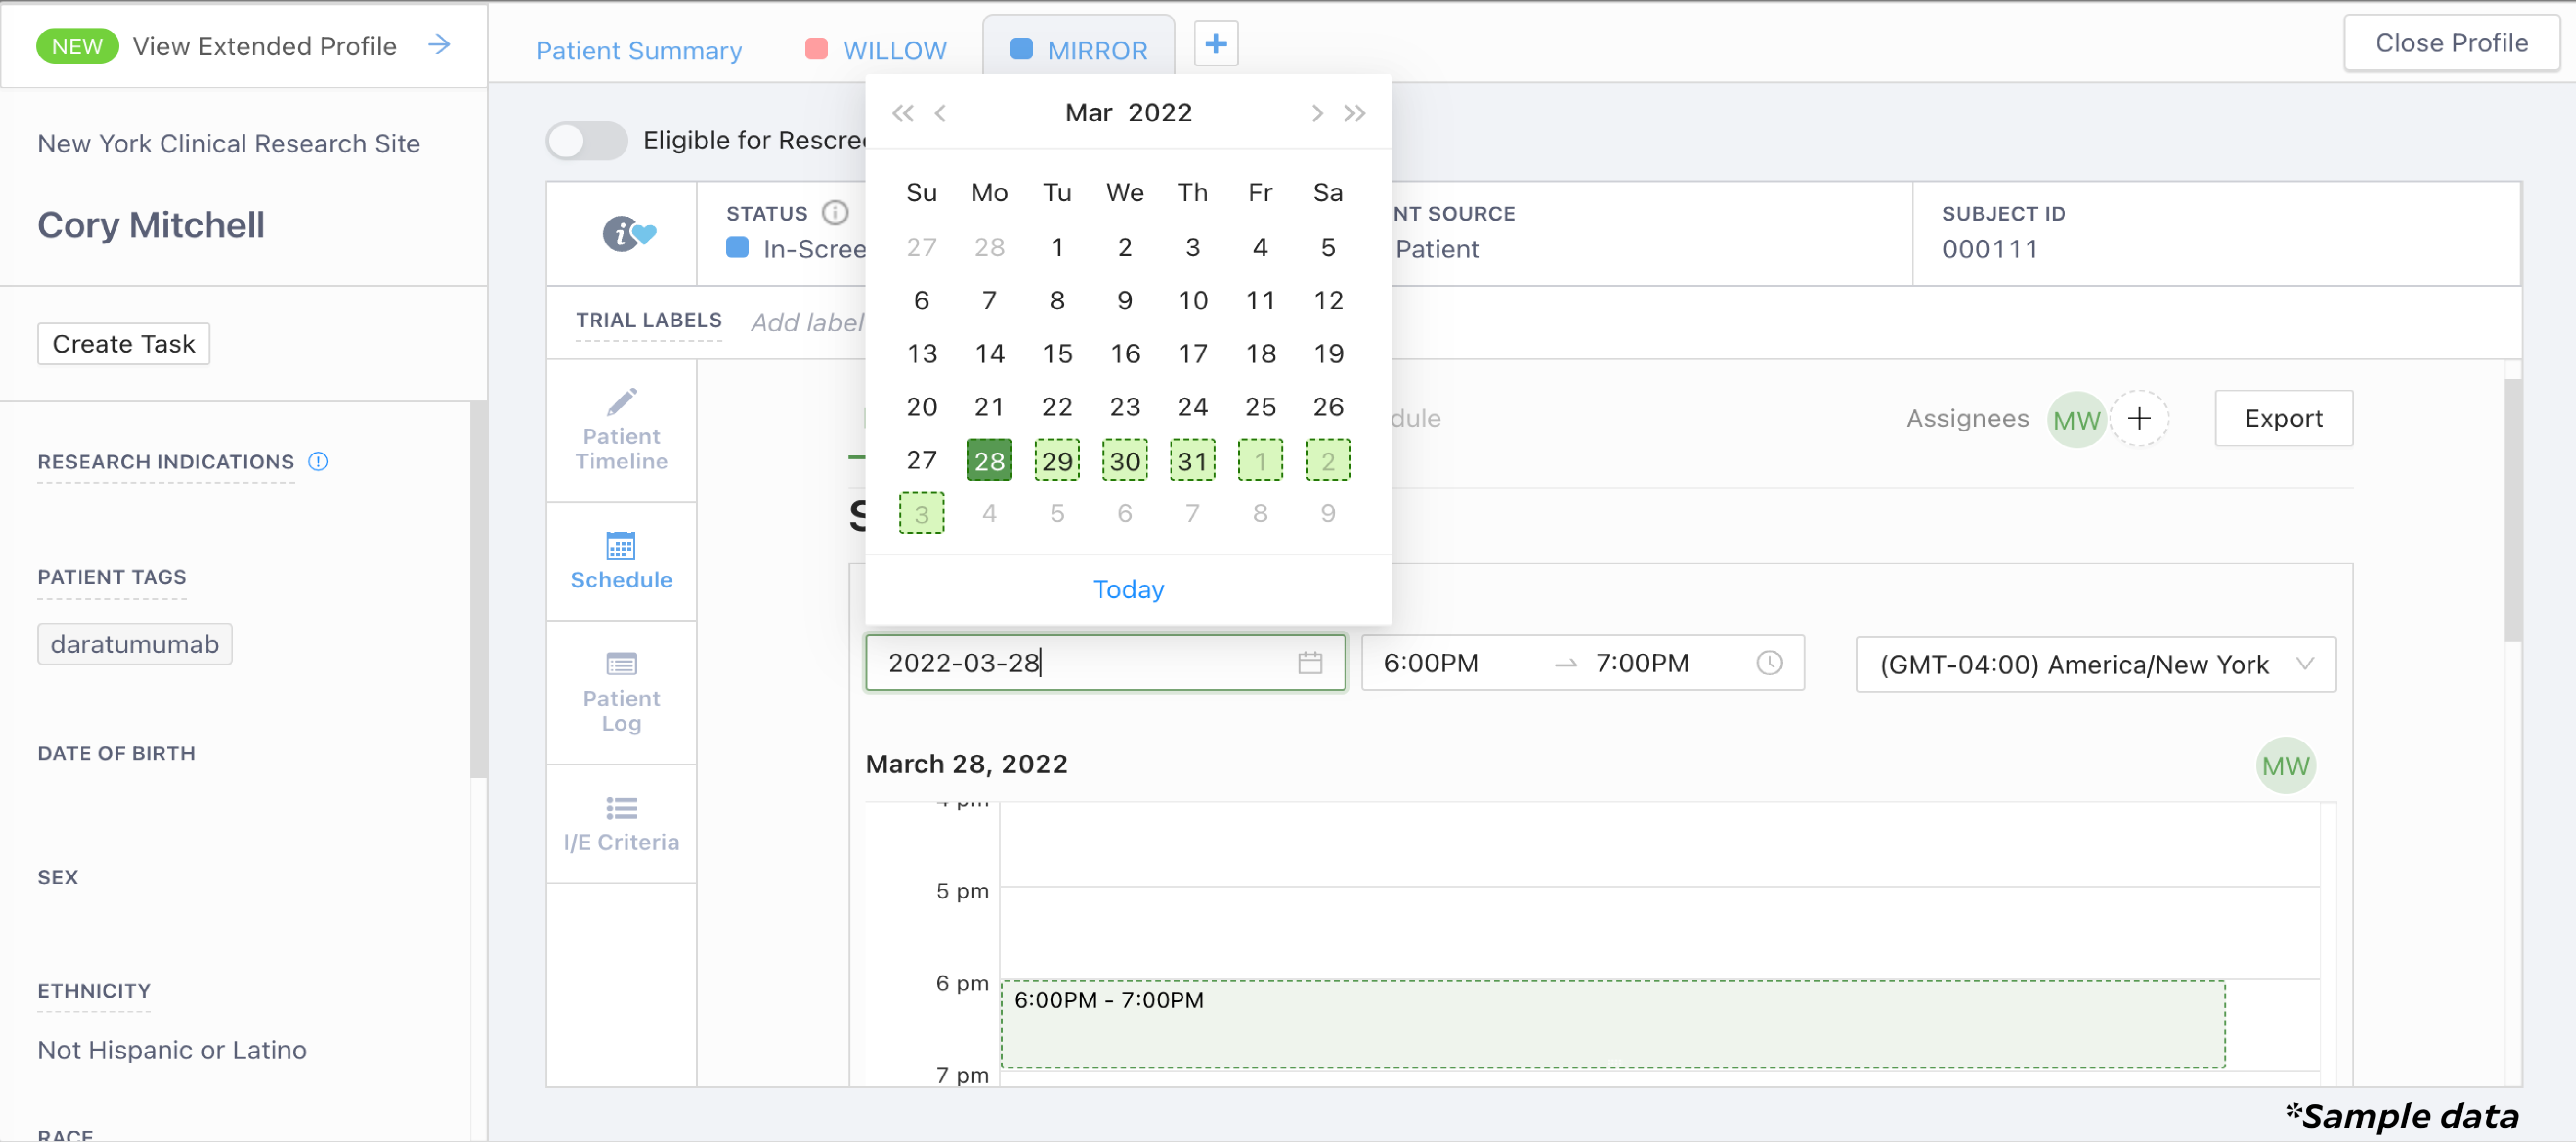Select April 3 highlighted date

[x=922, y=514]
